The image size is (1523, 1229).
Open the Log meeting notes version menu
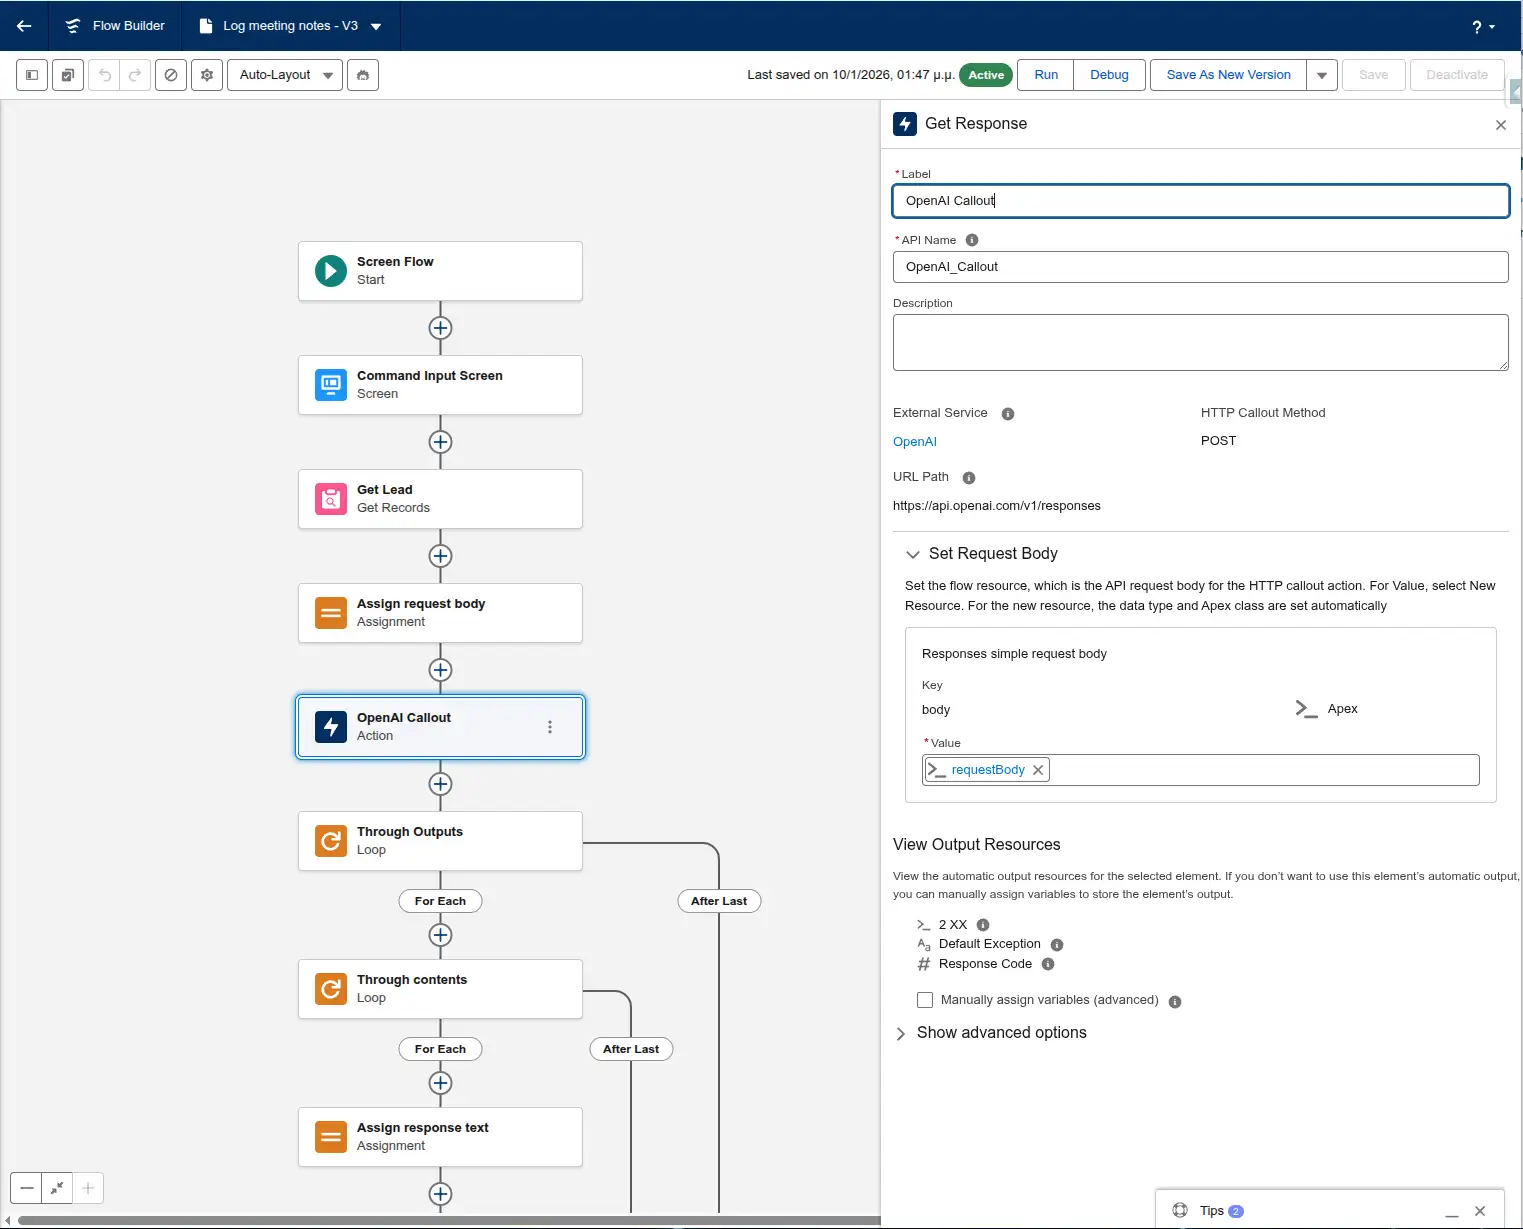pyautogui.click(x=374, y=26)
